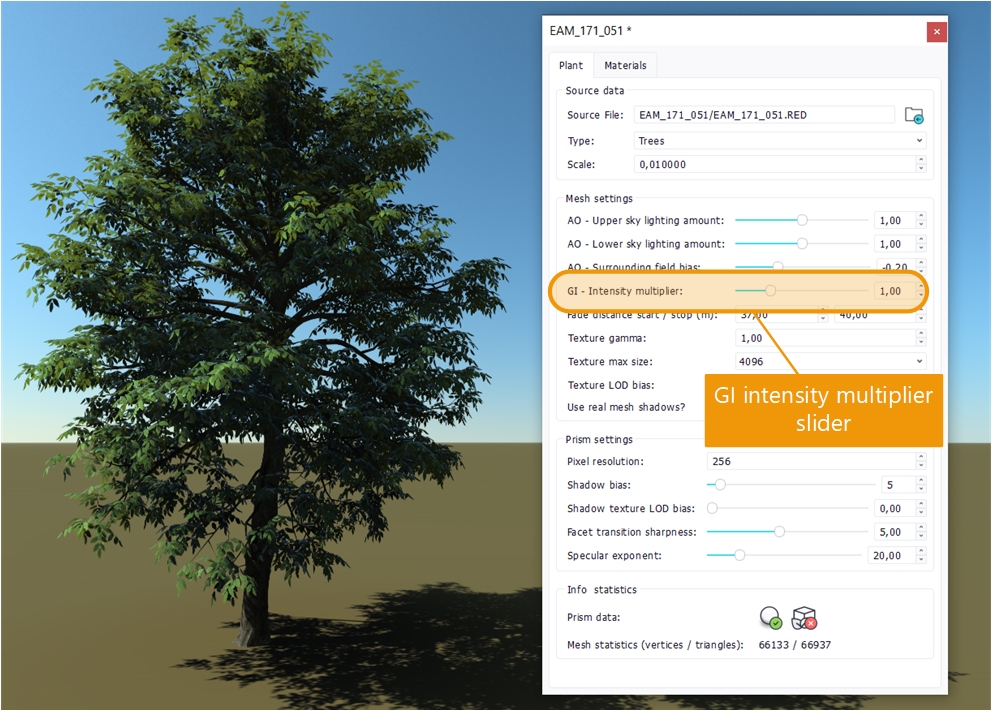
Task: Click the Source File path field
Action: click(x=764, y=115)
